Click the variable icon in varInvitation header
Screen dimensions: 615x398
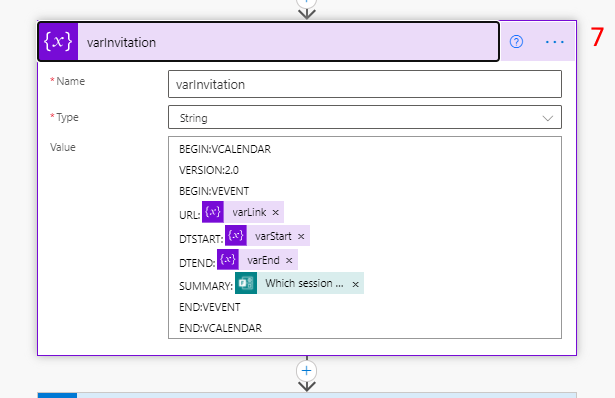click(x=58, y=42)
